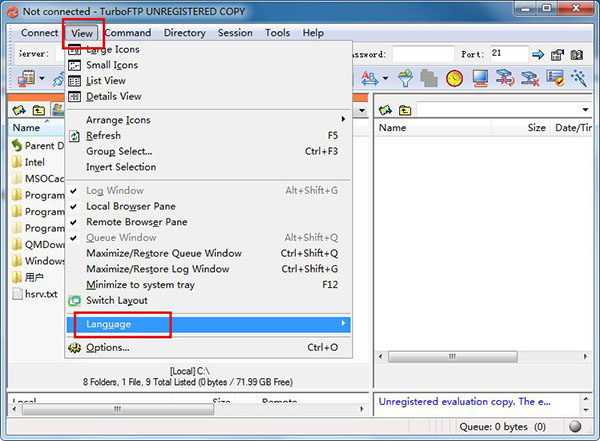Click the remote pane horizontal scrollbar
The height and width of the screenshot is (441, 600).
(453, 357)
